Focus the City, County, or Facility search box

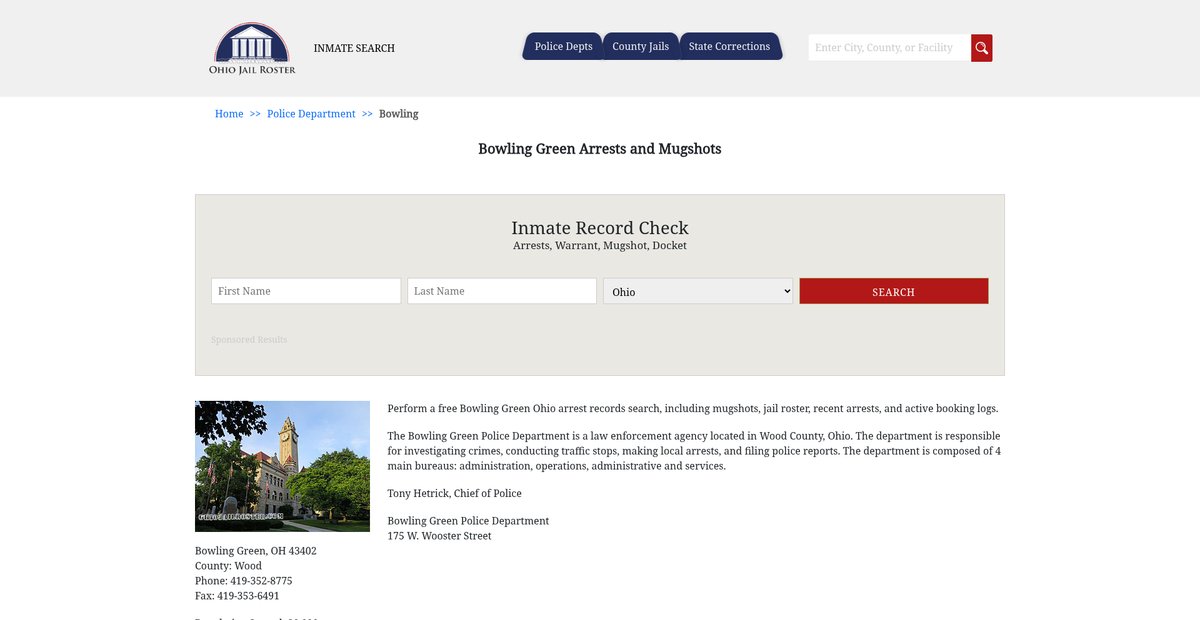tap(888, 48)
